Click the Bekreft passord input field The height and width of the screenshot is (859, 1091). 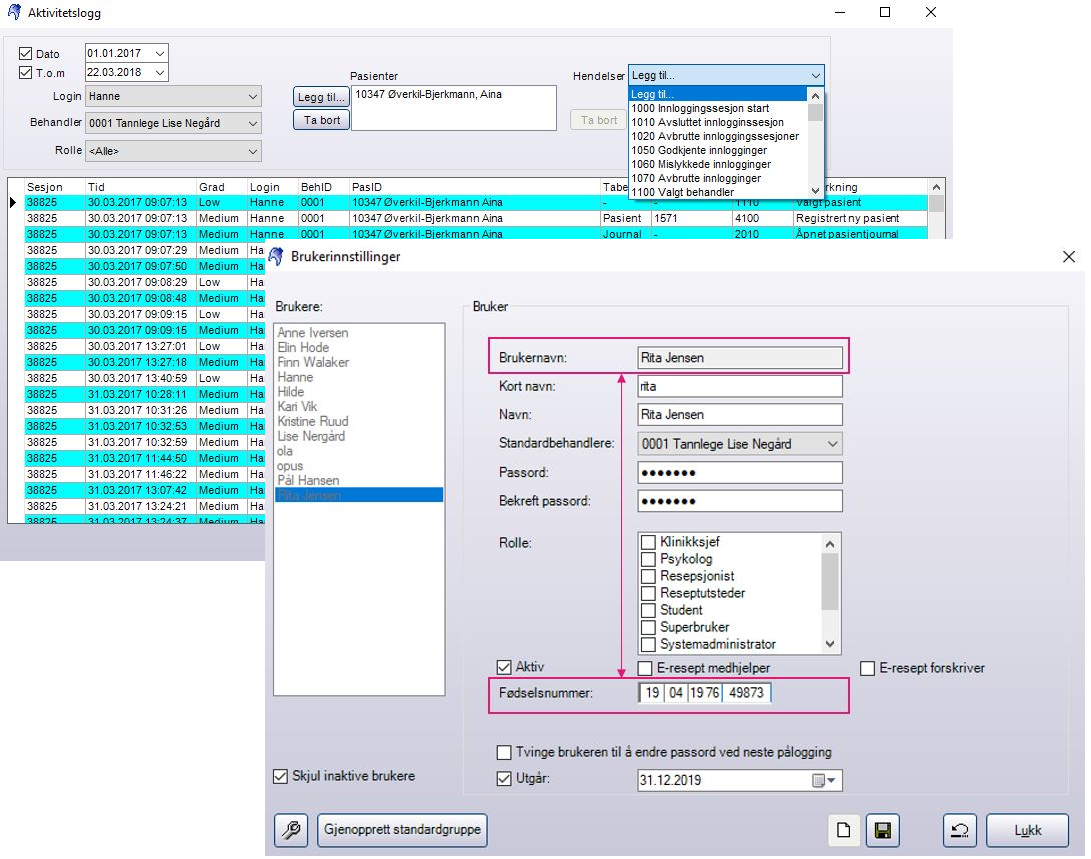point(740,501)
